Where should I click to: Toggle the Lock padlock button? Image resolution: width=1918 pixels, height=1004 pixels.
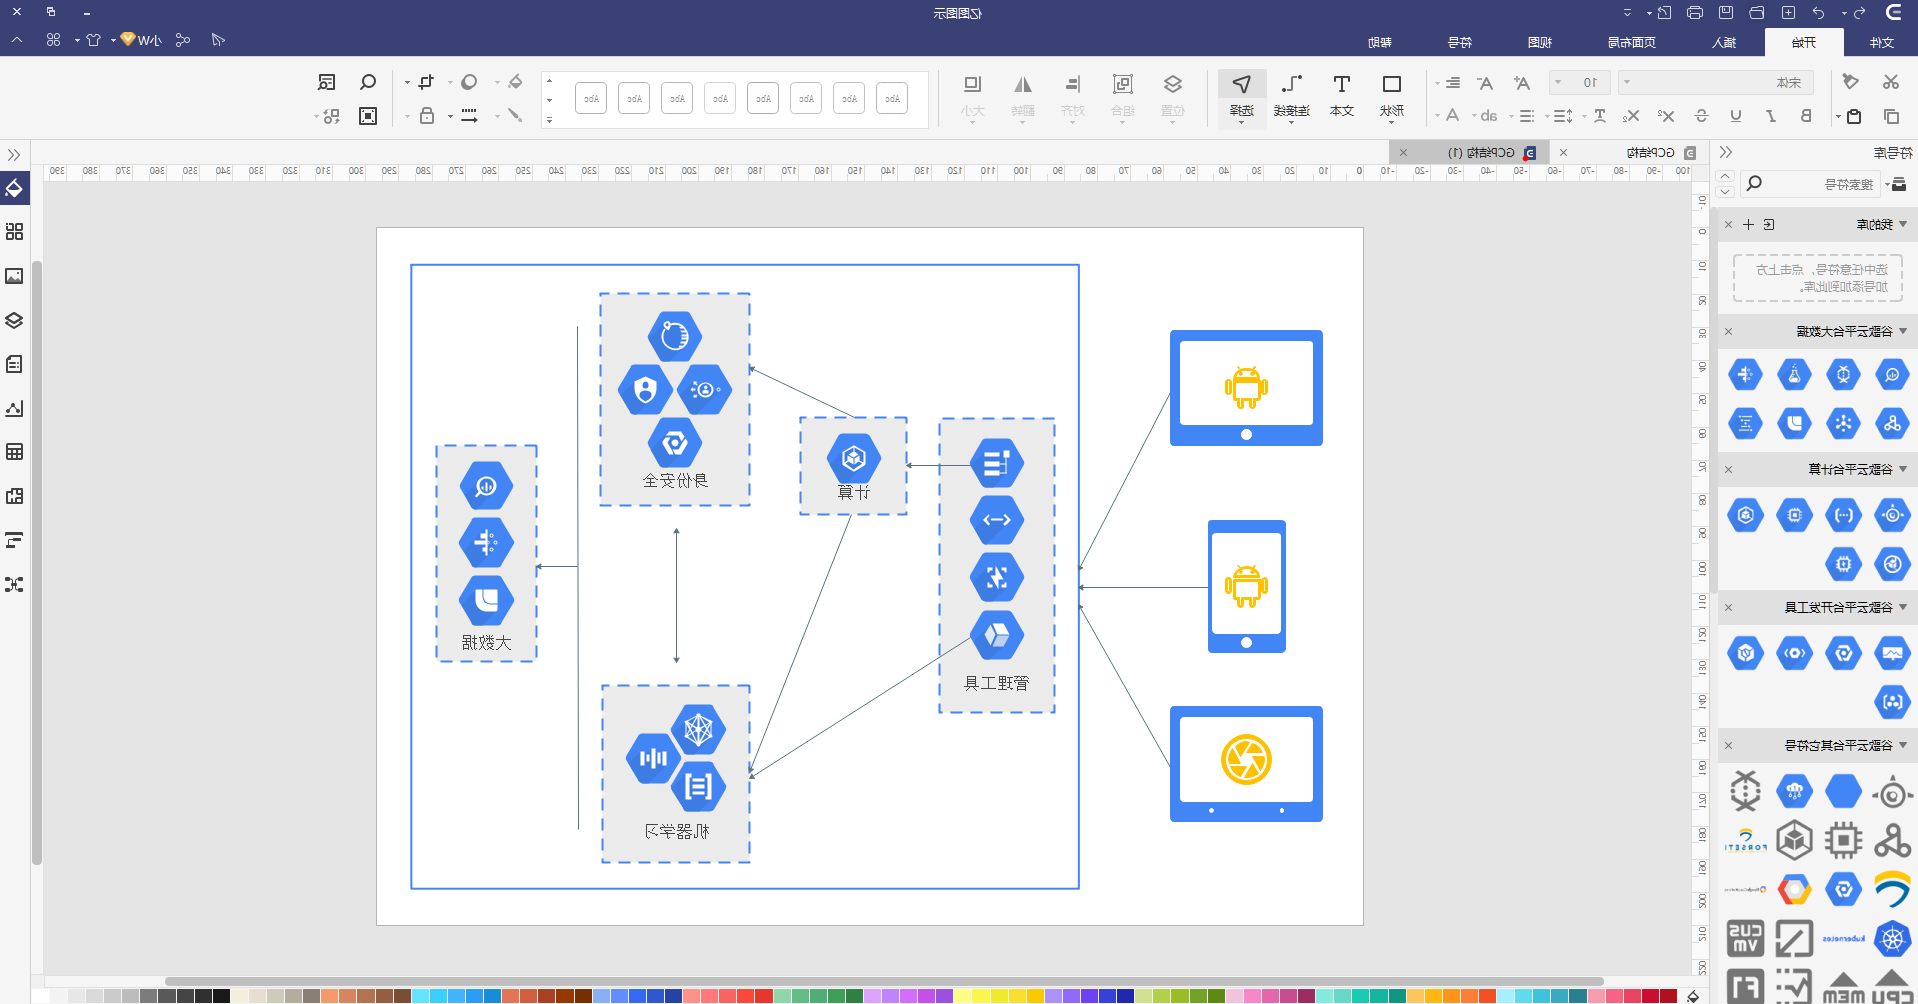427,116
